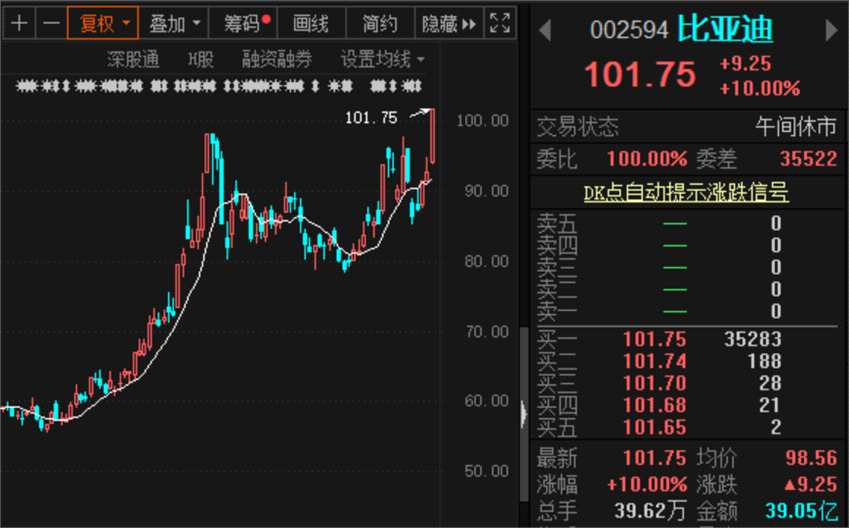Select the 融资融券 tag

(276, 59)
